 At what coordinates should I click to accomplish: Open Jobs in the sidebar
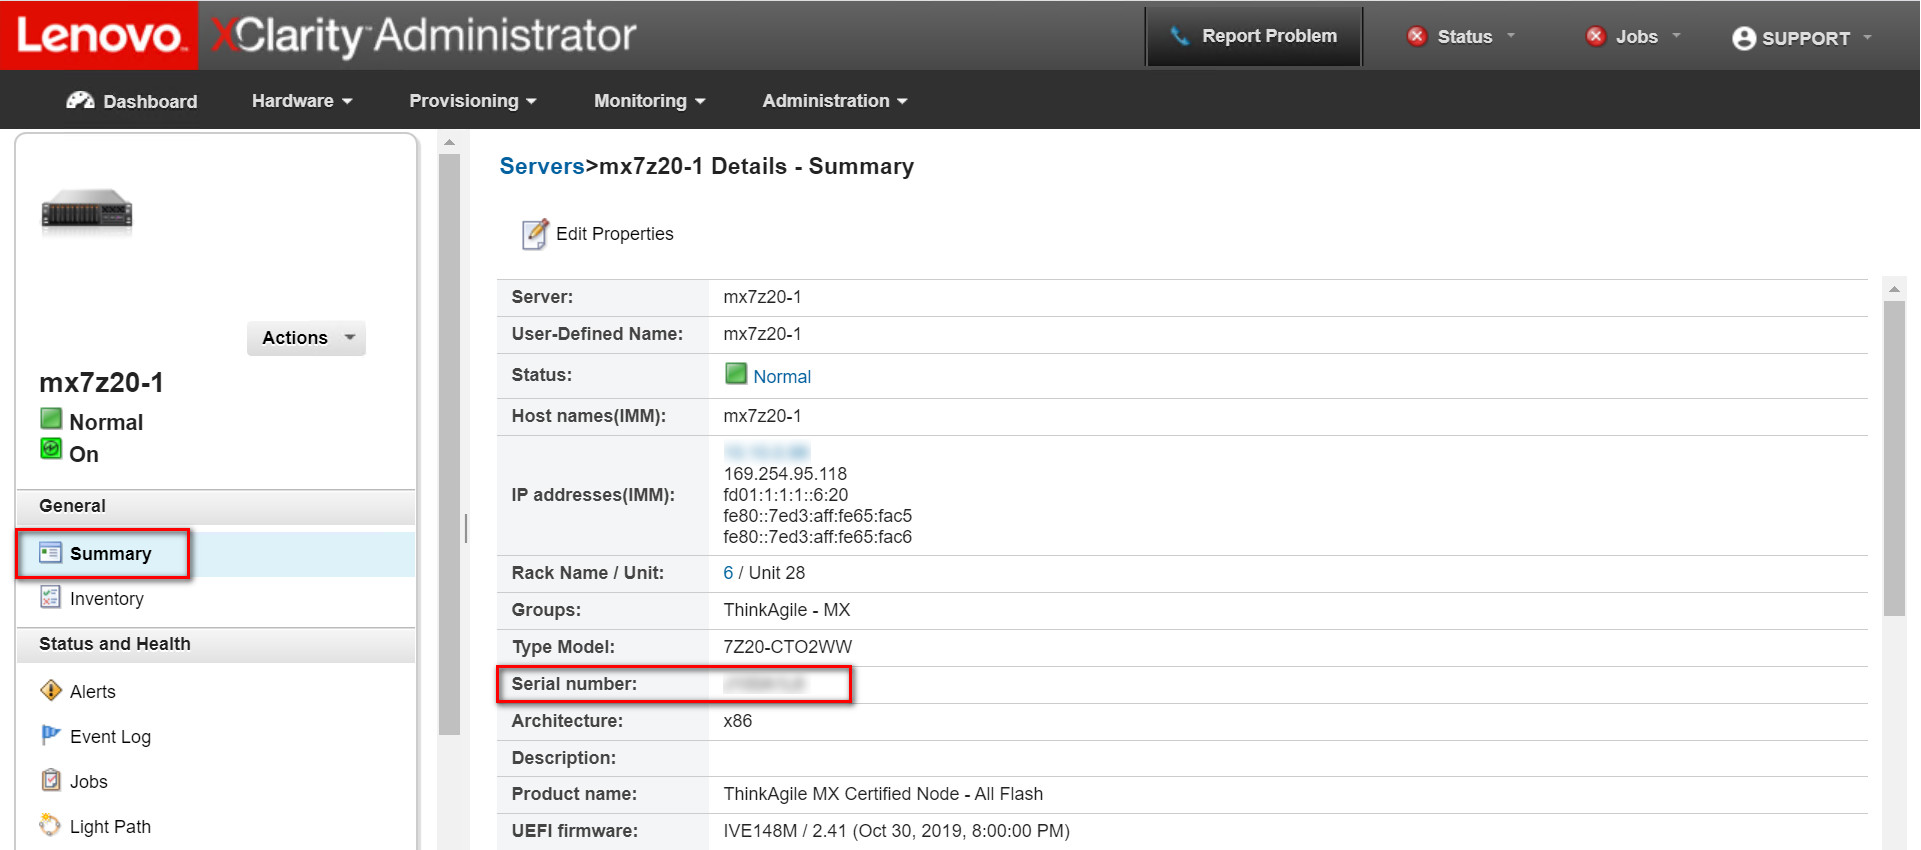[x=89, y=782]
